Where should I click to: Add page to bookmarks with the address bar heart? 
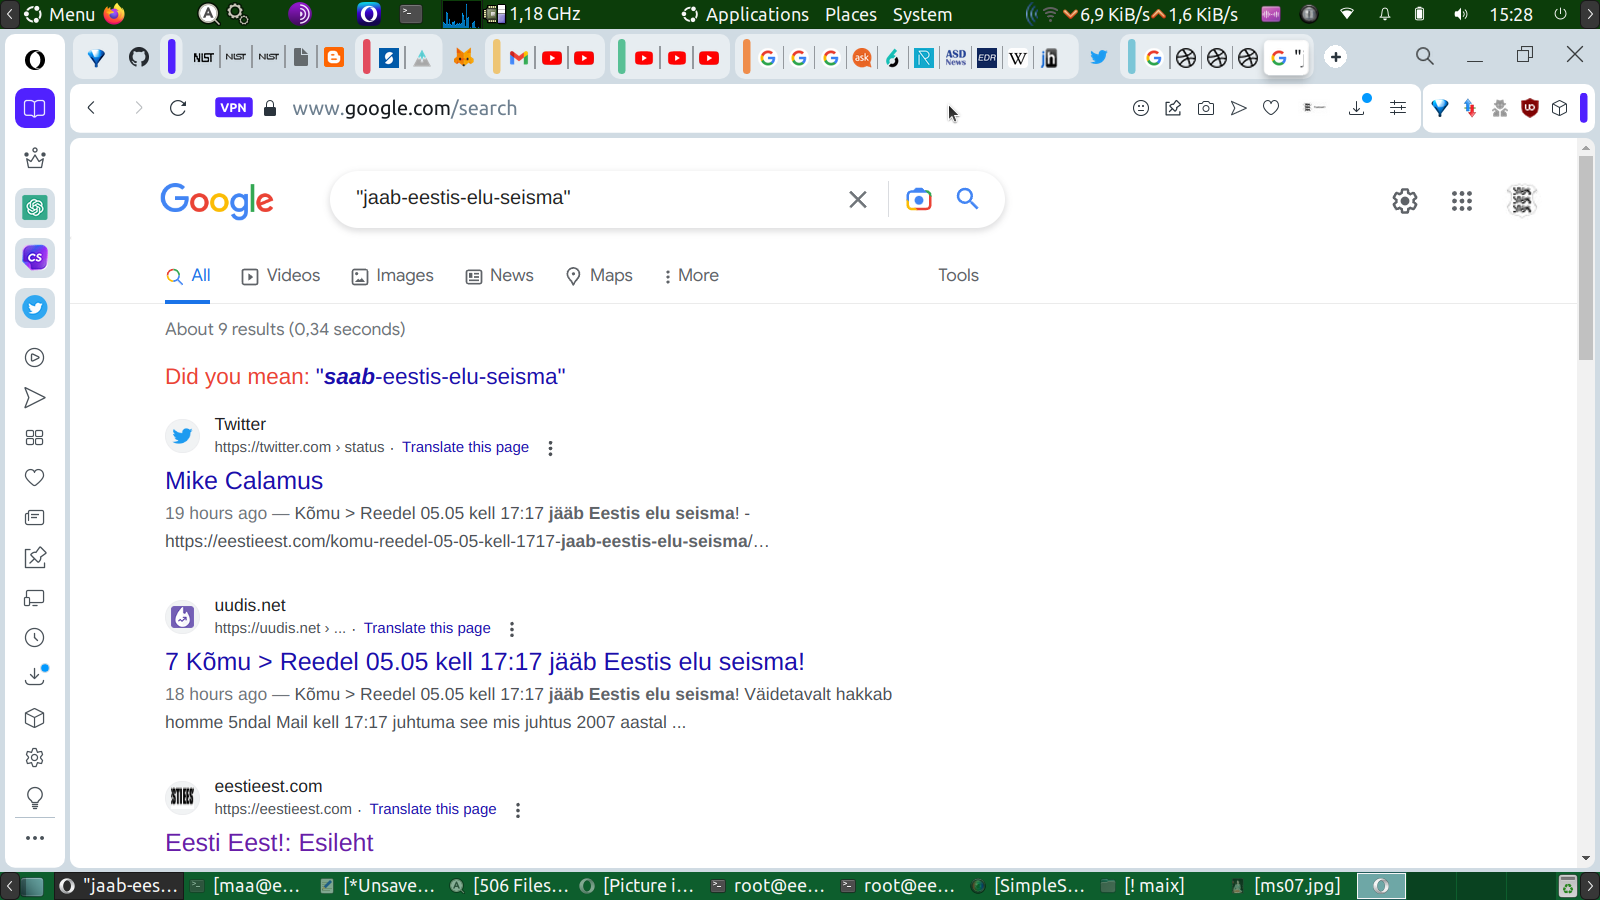[x=1271, y=108]
